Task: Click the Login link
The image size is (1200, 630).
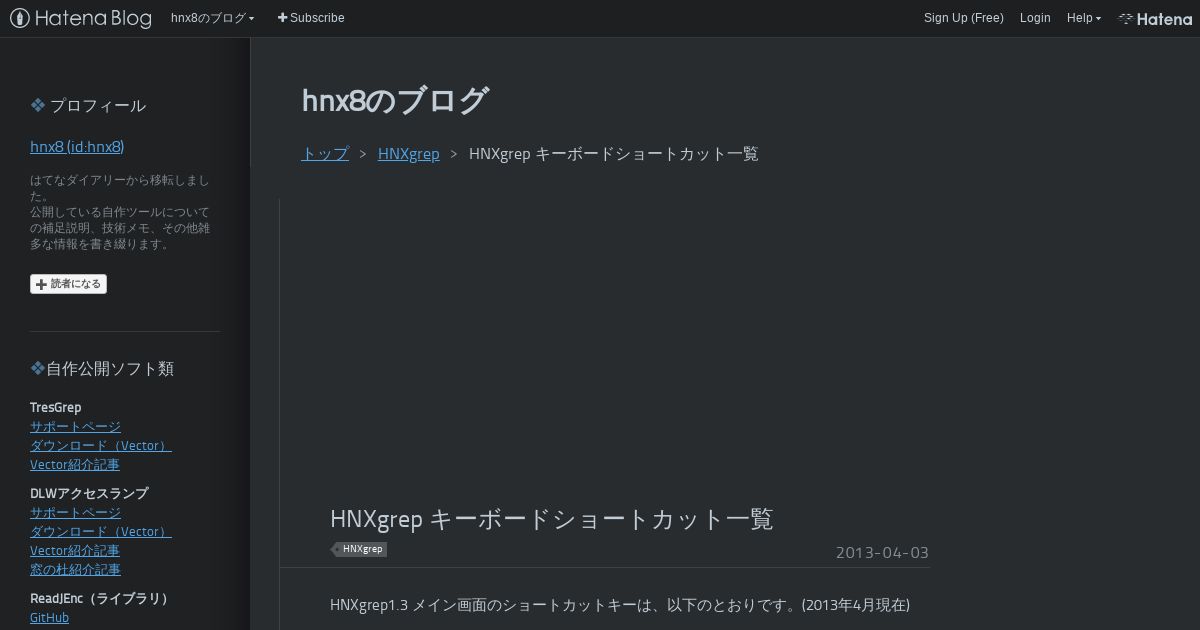Action: (x=1035, y=18)
